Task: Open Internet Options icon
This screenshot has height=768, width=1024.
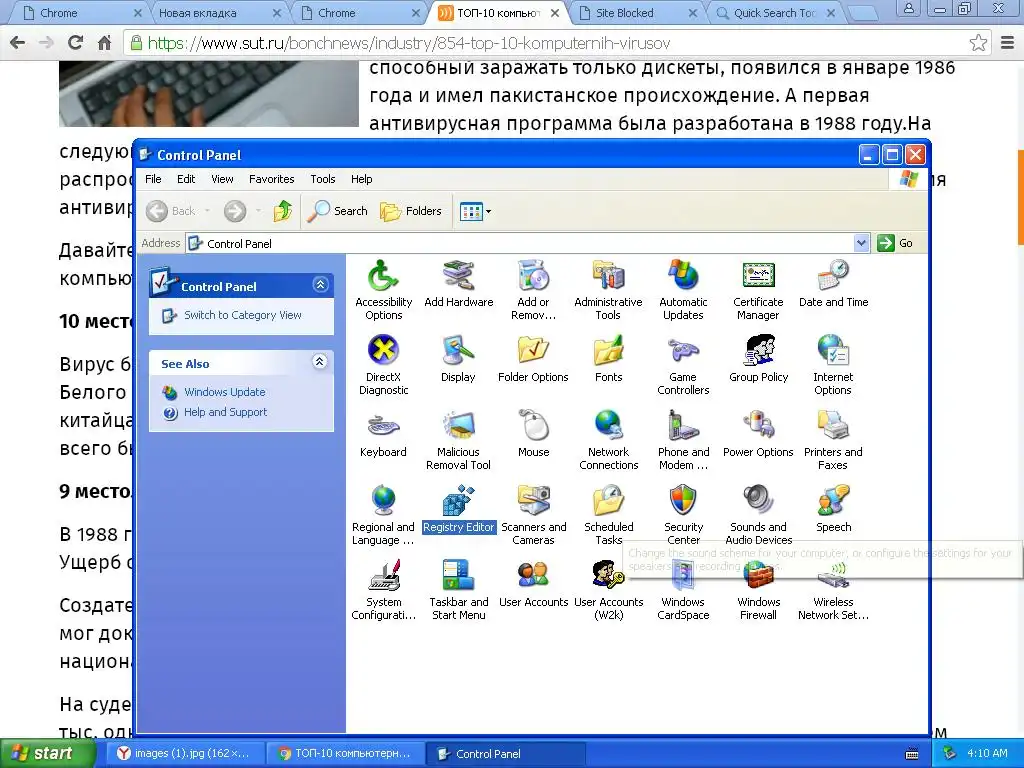Action: (x=833, y=351)
